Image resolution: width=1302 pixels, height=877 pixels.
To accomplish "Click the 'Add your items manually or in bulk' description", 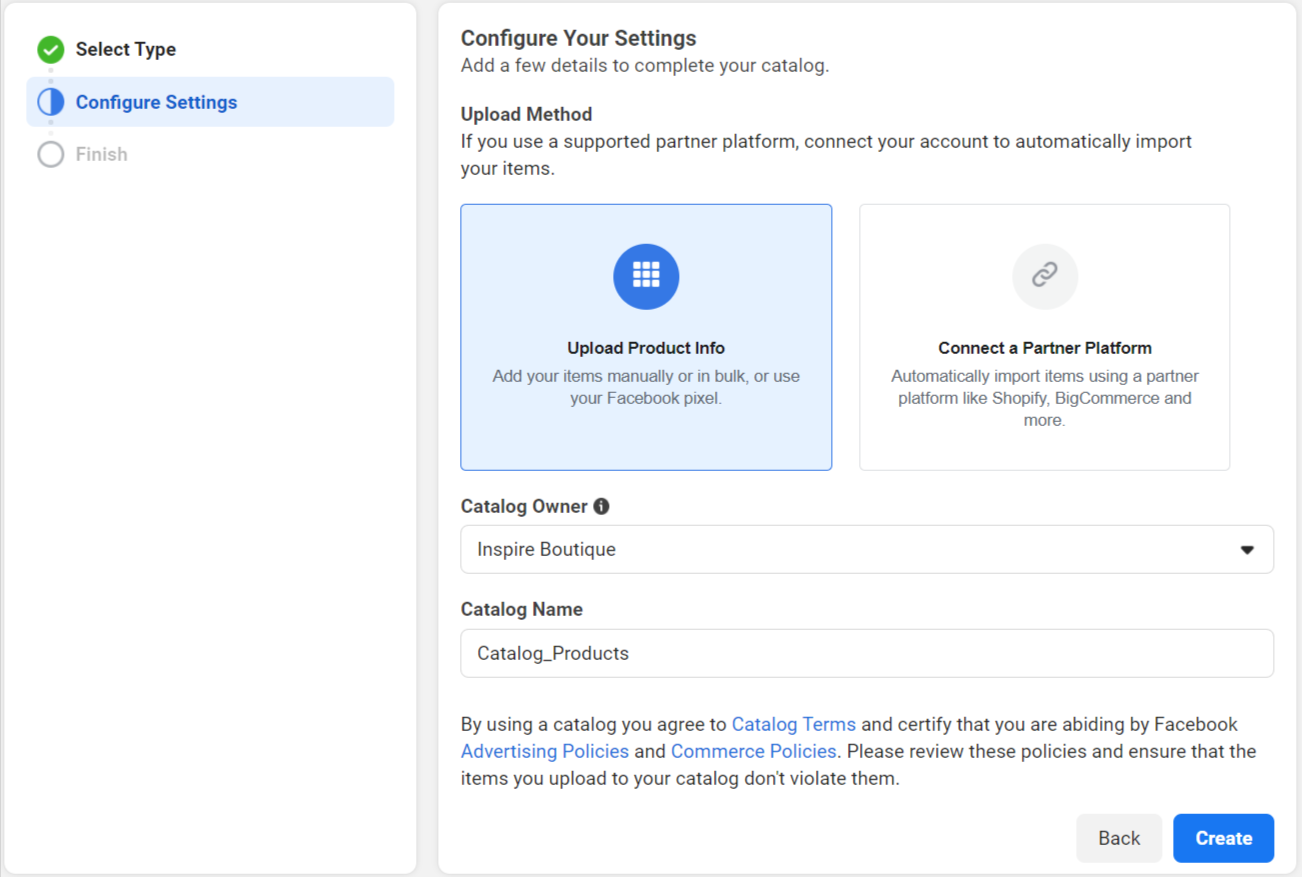I will [x=646, y=387].
